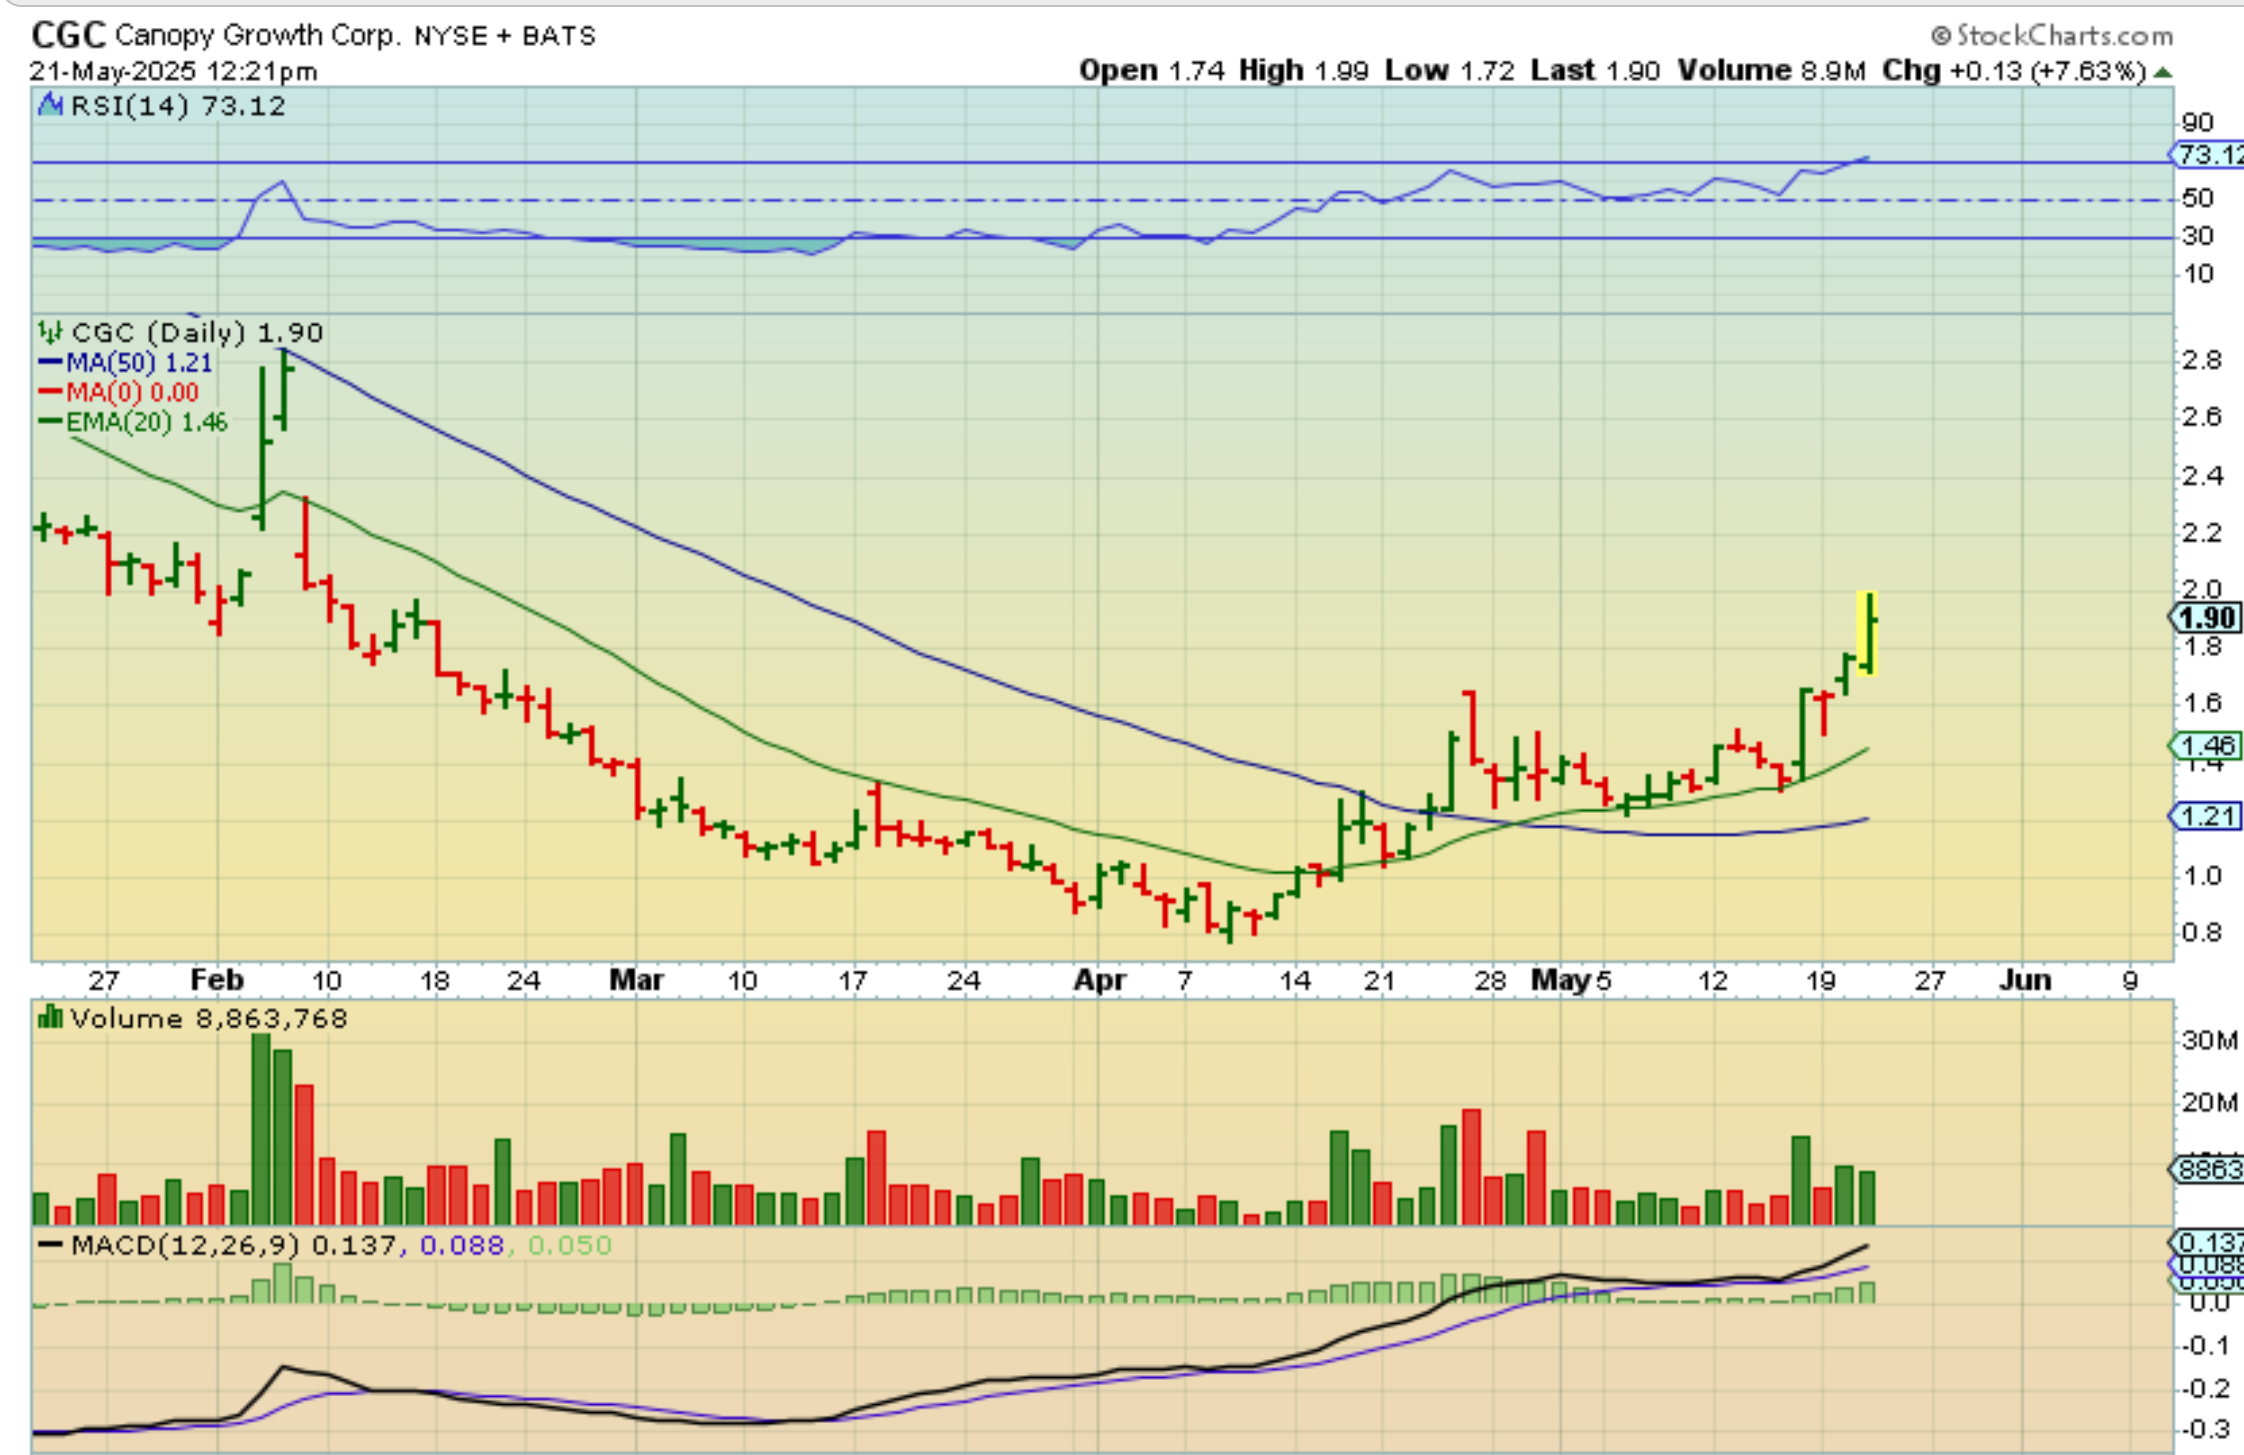
Task: Click the black MACD legend line marker
Action: pos(50,1246)
